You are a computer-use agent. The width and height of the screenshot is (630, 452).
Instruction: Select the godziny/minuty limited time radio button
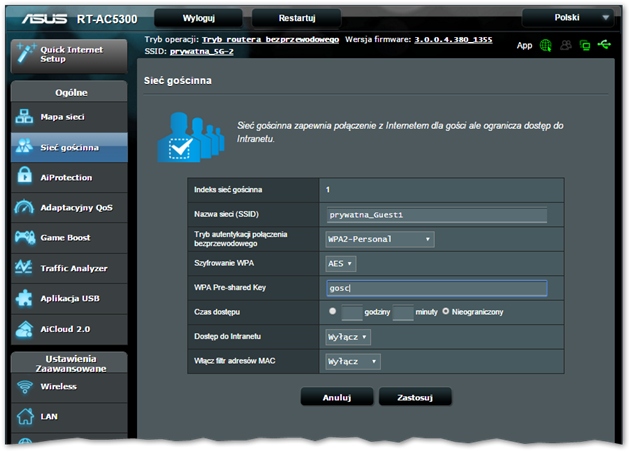332,311
